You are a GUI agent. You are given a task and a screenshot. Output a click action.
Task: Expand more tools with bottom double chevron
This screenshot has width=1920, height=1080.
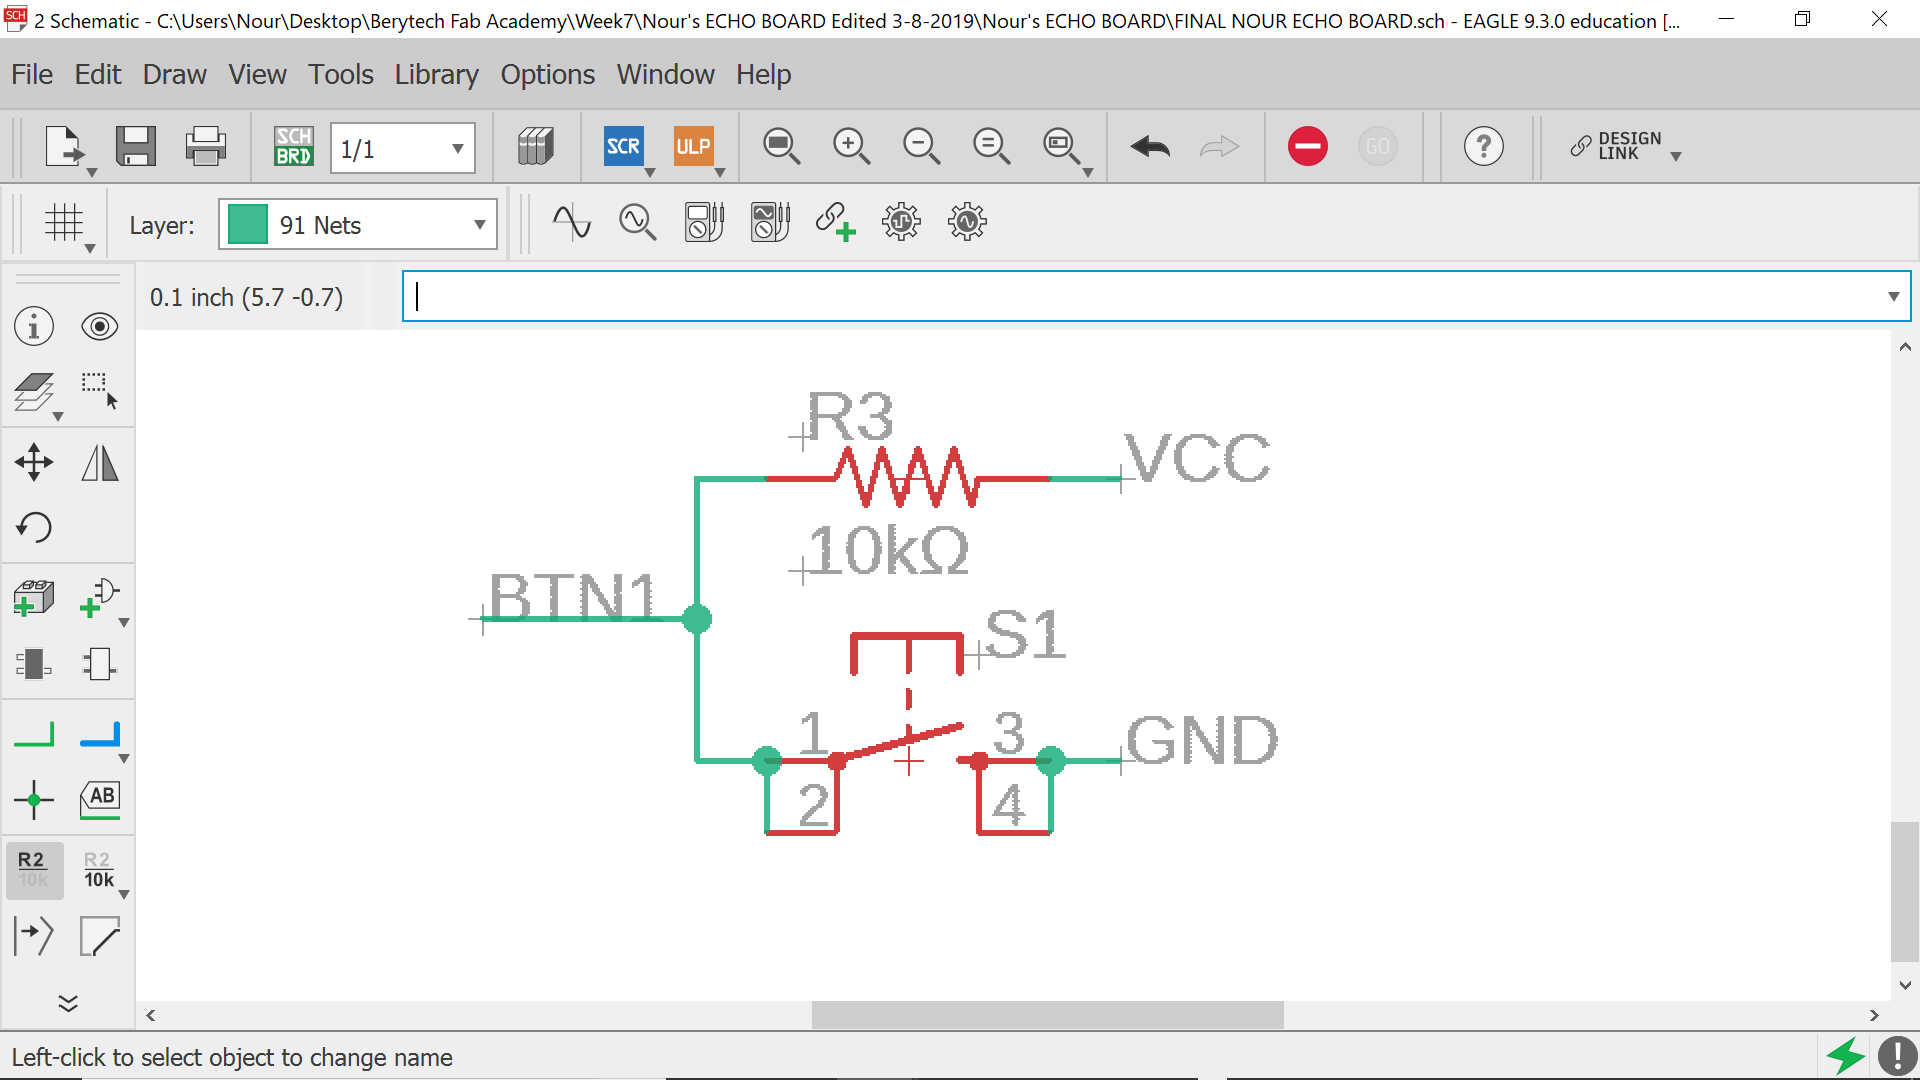68,1003
